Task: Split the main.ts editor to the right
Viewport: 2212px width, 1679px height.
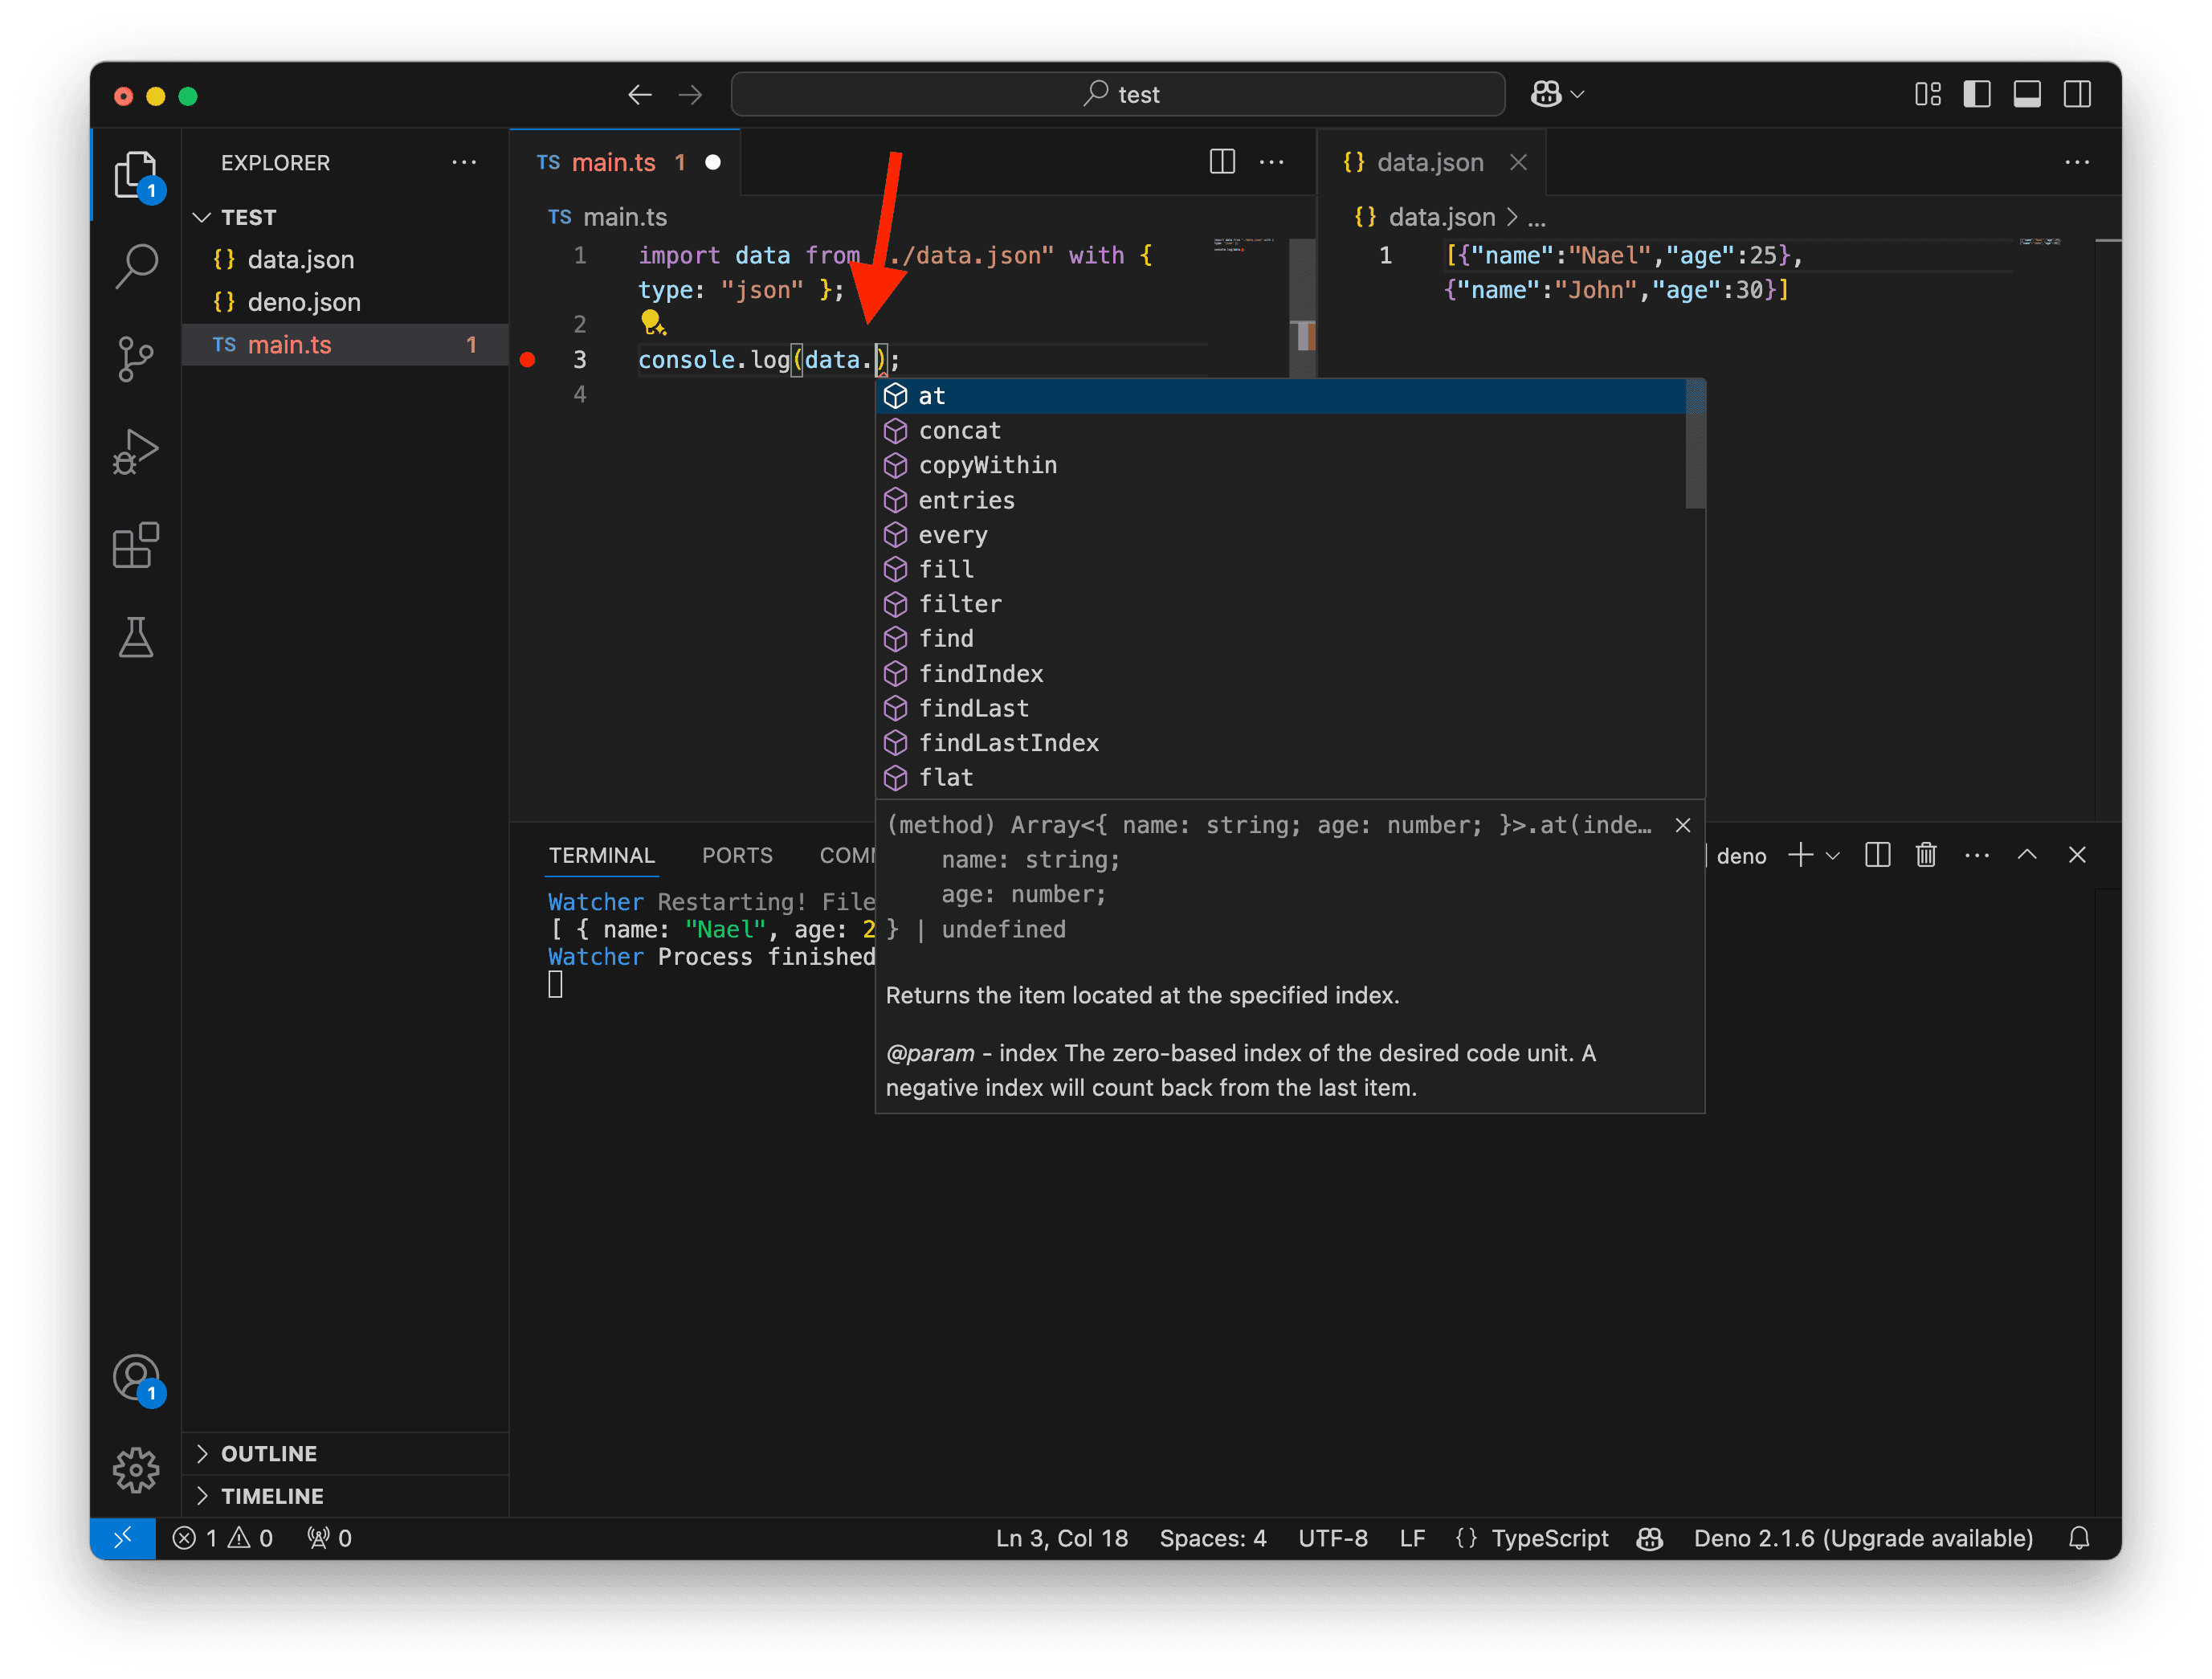Action: click(x=1222, y=162)
